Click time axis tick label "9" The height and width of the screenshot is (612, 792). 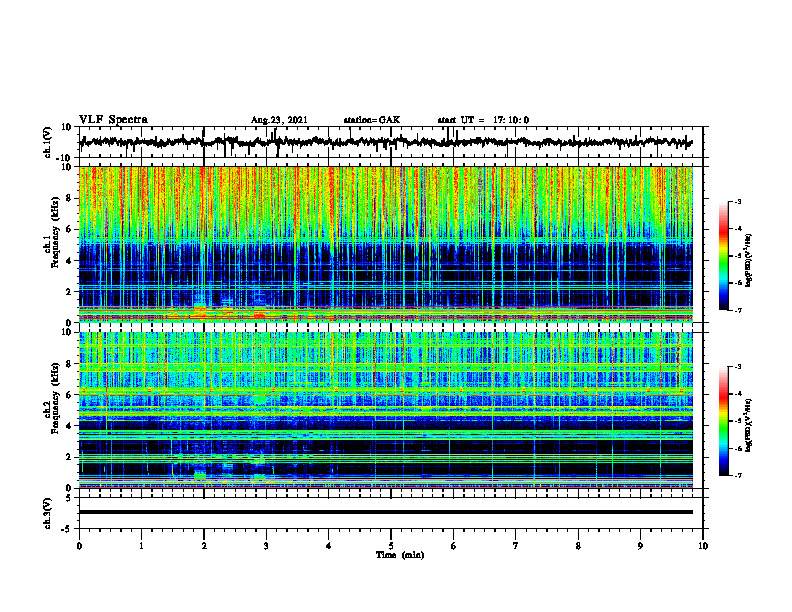pos(640,546)
